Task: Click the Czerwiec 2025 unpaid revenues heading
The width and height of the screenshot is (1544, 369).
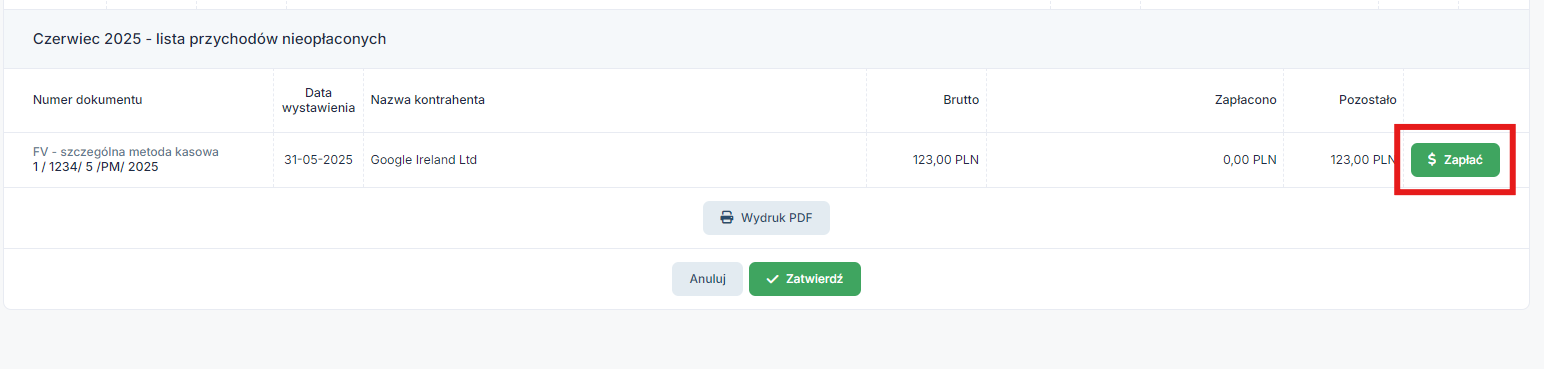Action: pos(210,39)
